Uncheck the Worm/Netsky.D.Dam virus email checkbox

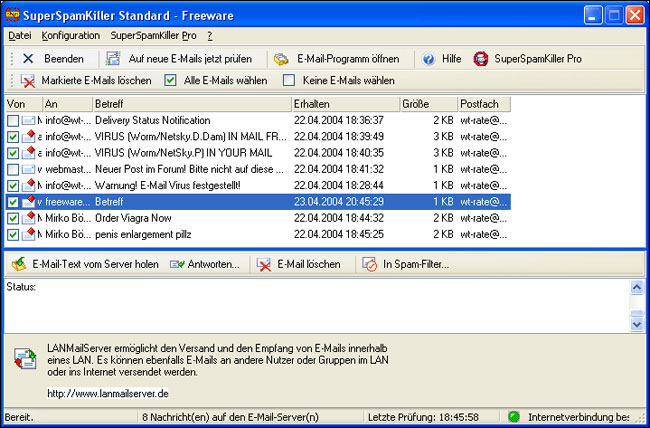pyautogui.click(x=13, y=137)
